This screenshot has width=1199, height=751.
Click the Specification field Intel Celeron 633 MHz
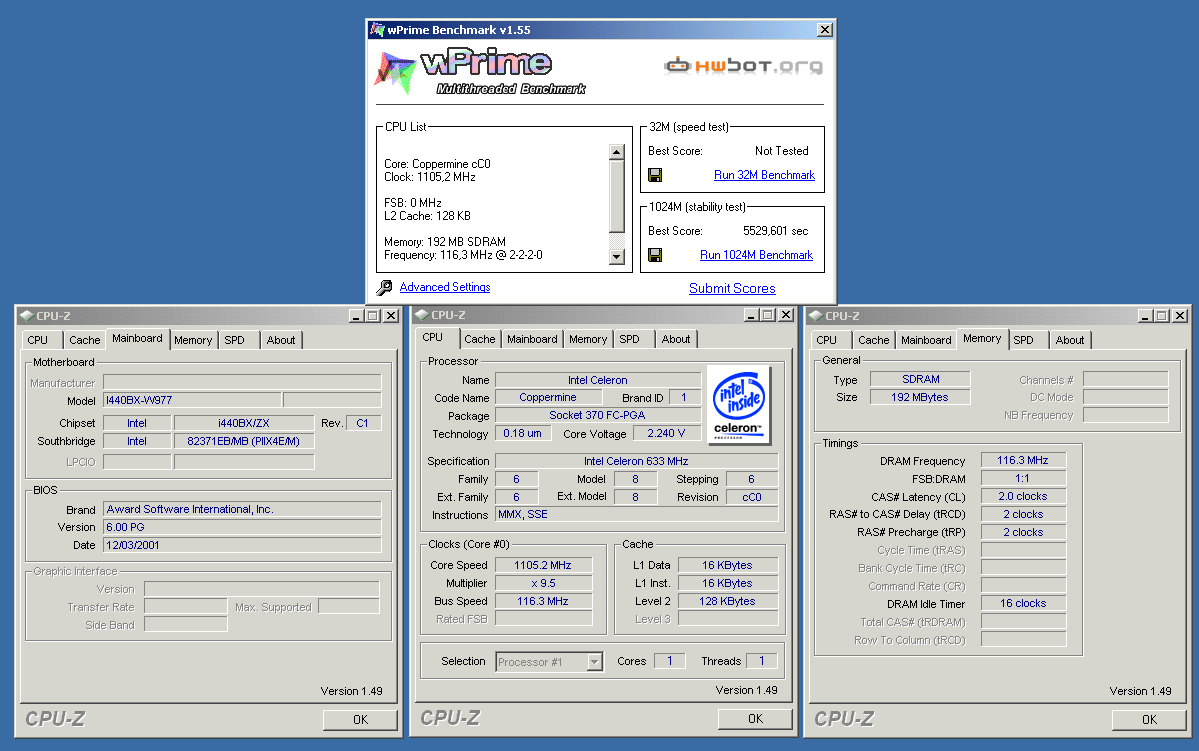click(x=636, y=461)
